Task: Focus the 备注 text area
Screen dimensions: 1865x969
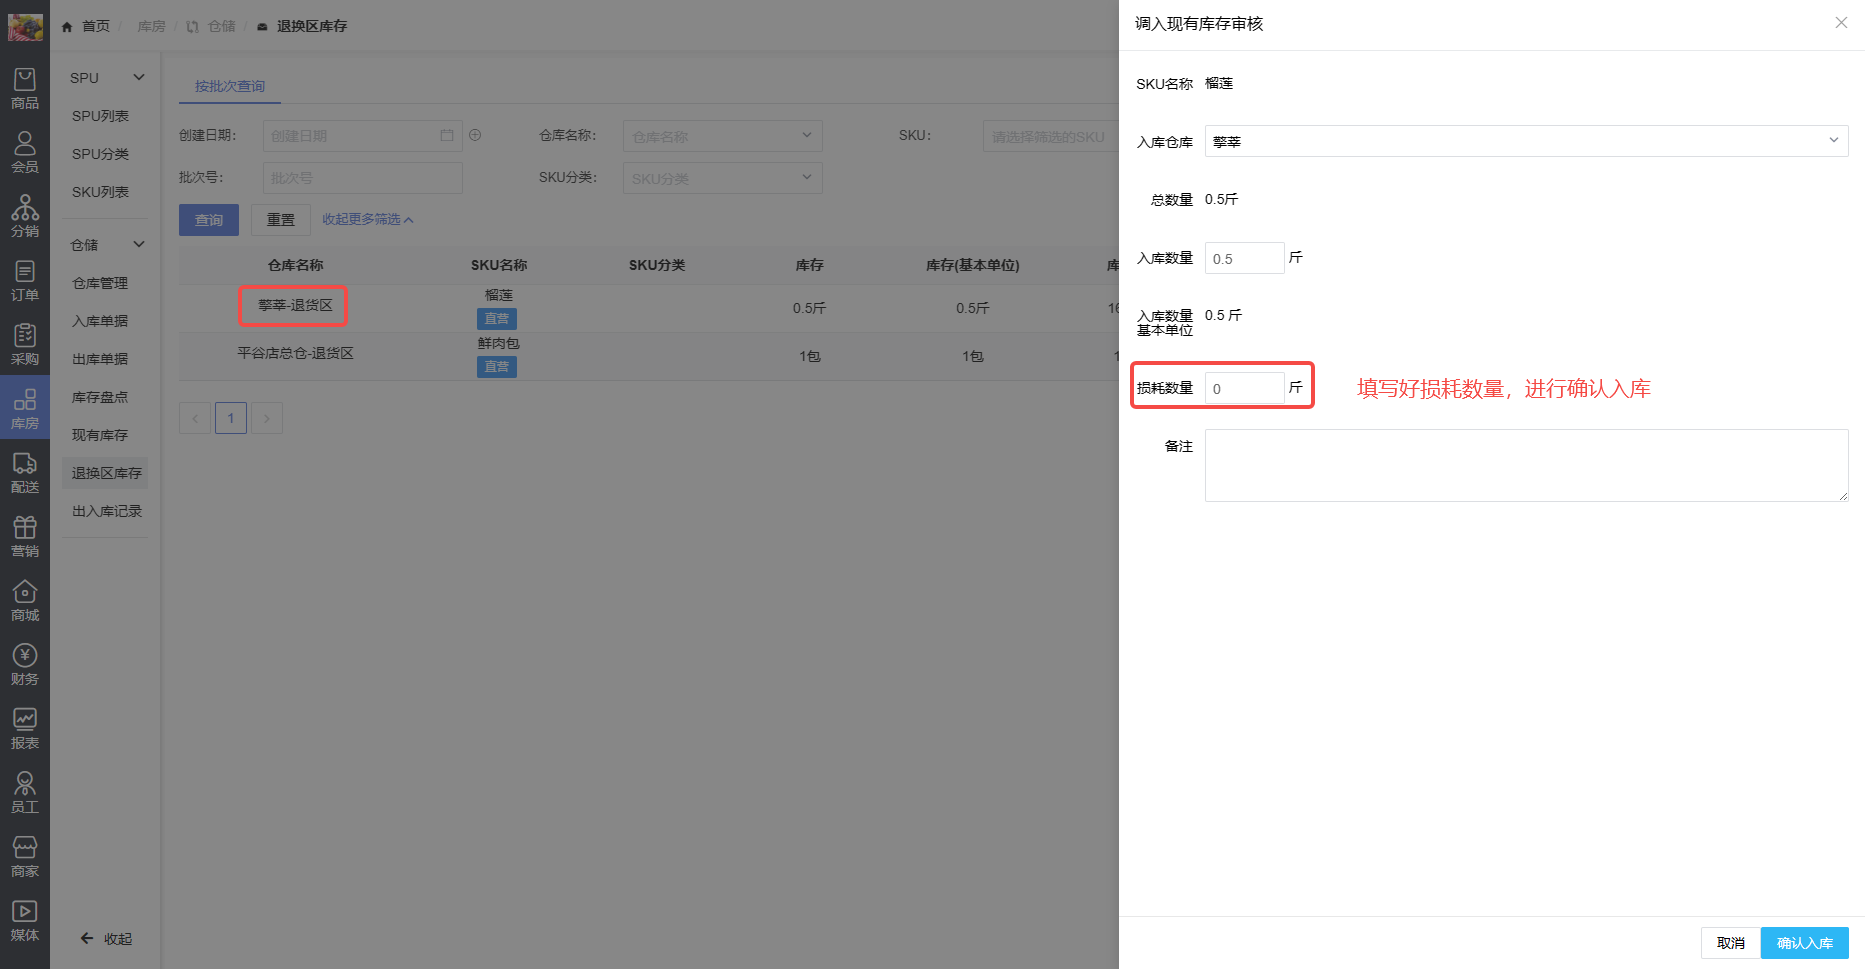Action: tap(1526, 465)
